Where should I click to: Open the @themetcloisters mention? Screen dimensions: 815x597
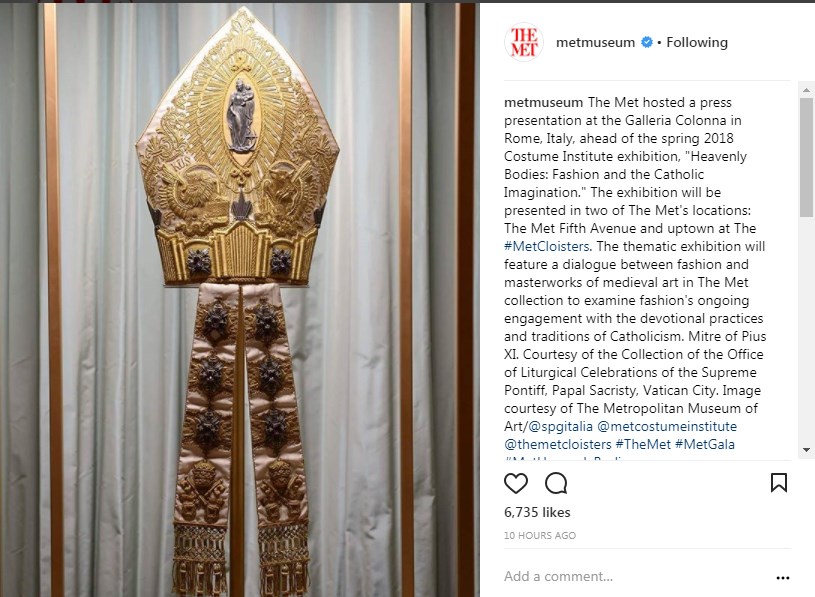click(558, 445)
